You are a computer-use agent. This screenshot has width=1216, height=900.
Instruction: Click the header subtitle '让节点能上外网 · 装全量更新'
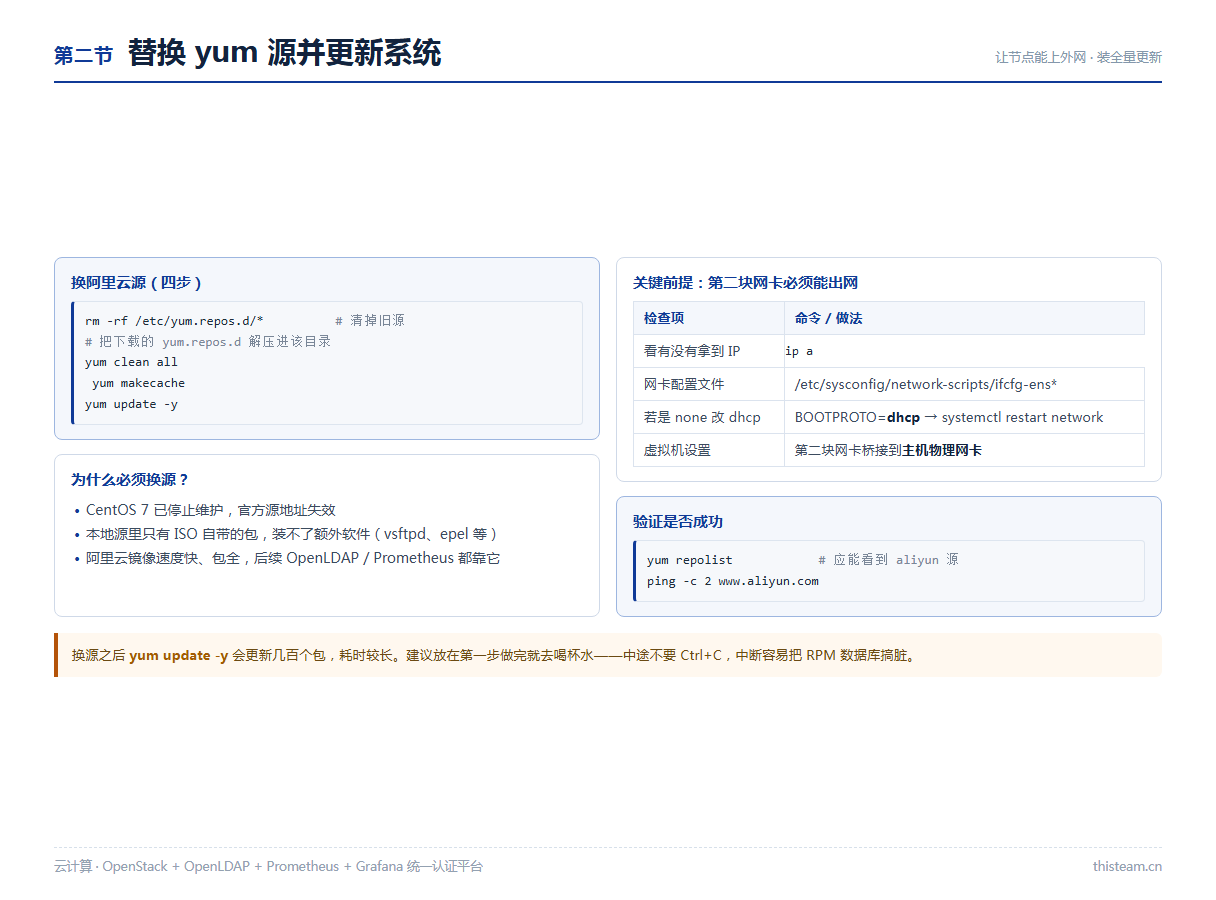click(x=1078, y=58)
